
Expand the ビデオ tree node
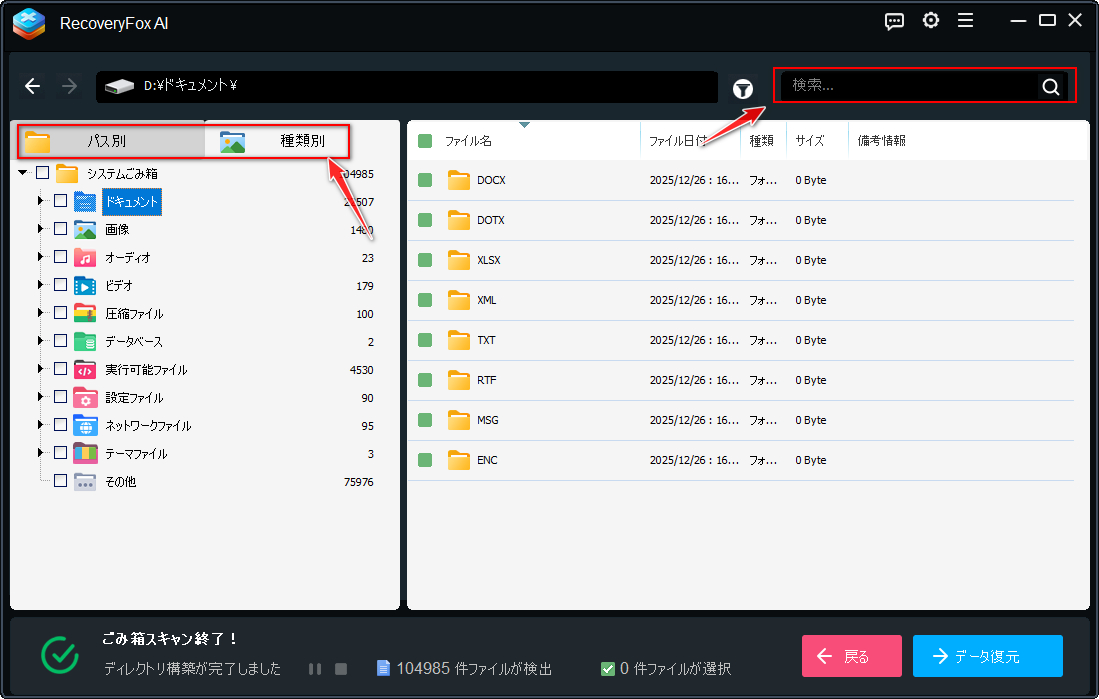(41, 285)
